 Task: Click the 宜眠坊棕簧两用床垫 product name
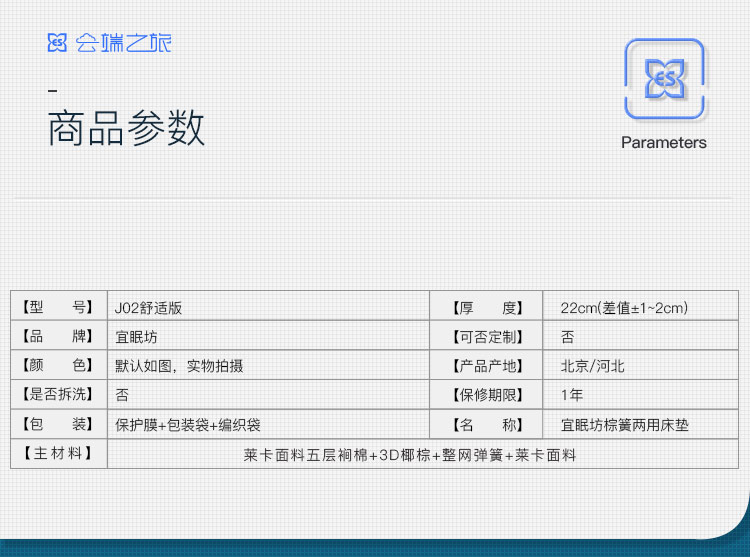[624, 425]
